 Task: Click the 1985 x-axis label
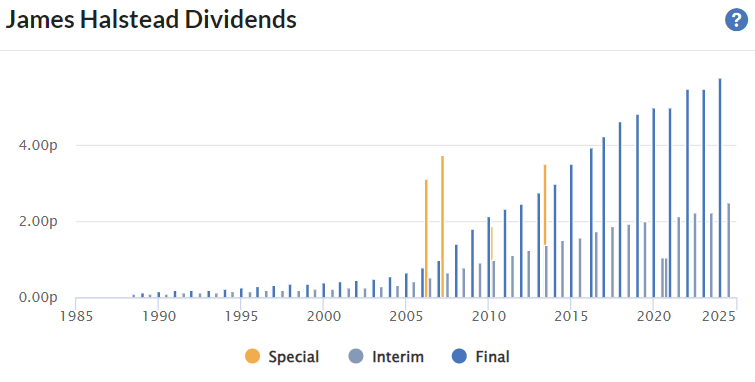(x=76, y=316)
